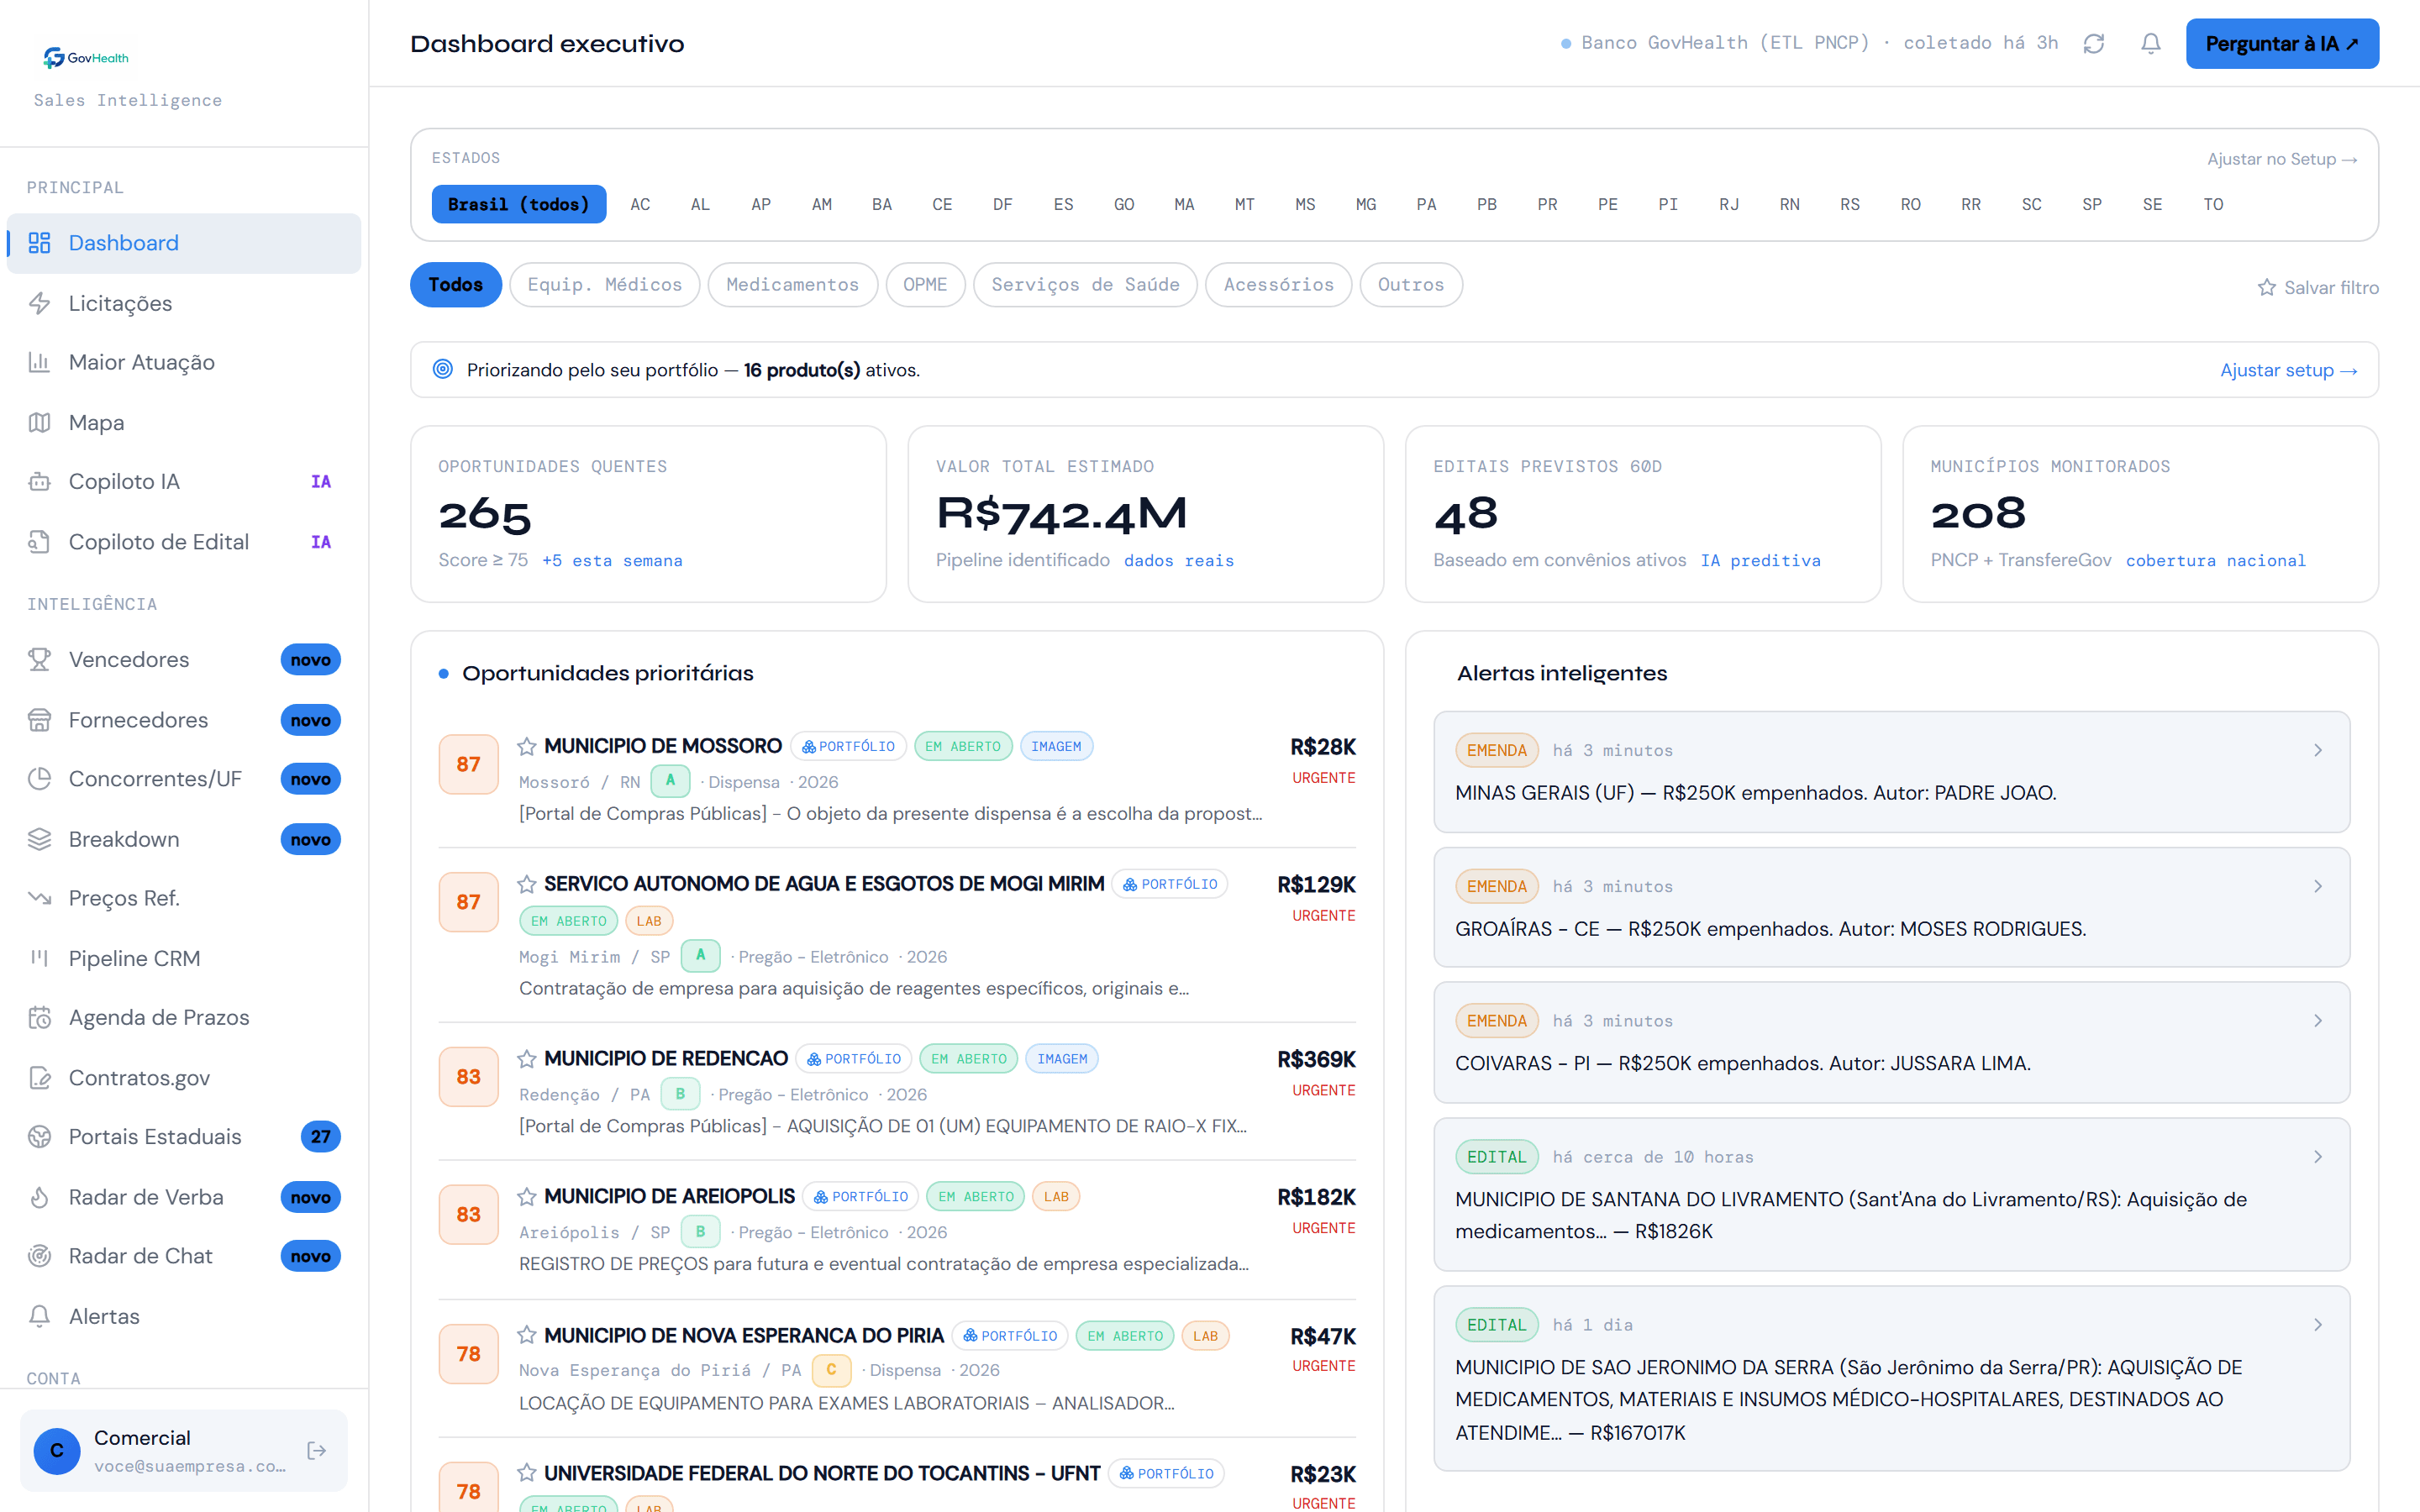Click the Editais Previstos 60D card

pos(1643,514)
